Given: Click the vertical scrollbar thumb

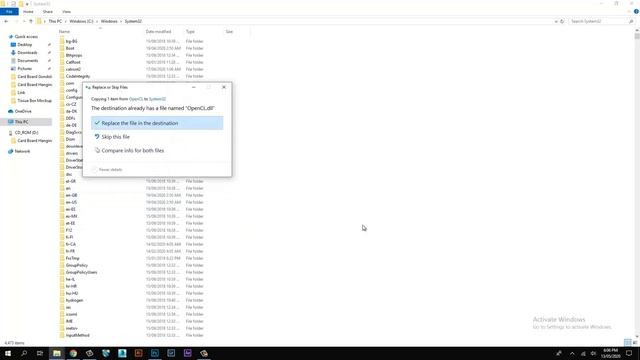Looking at the screenshot, I should [x=637, y=36].
